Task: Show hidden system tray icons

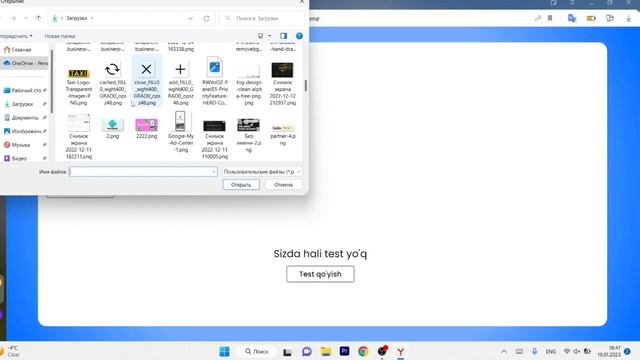Action: tap(504, 351)
